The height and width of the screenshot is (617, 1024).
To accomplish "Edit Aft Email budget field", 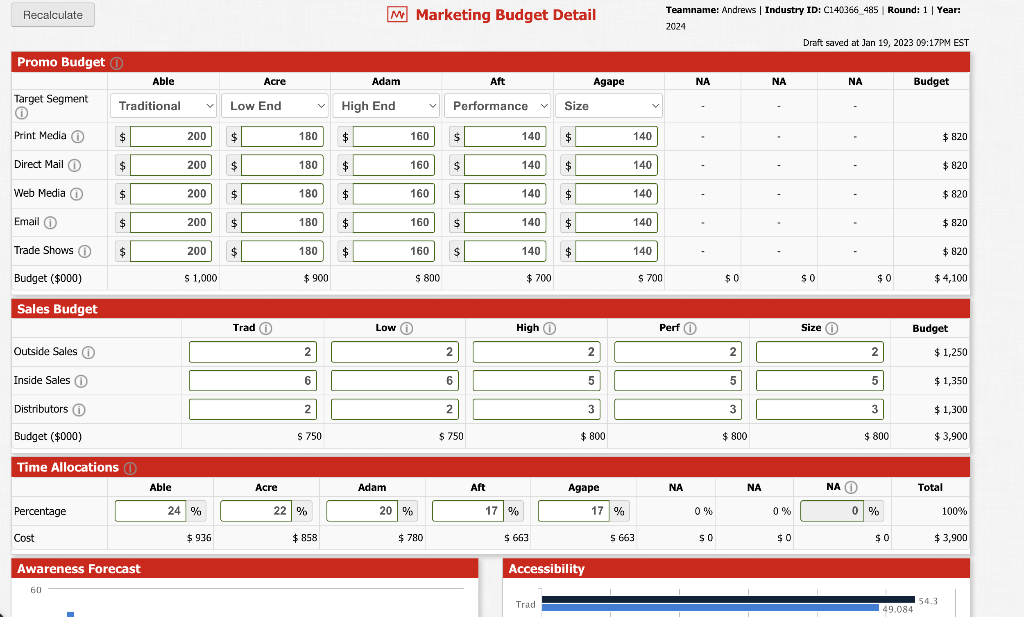I will click(505, 223).
